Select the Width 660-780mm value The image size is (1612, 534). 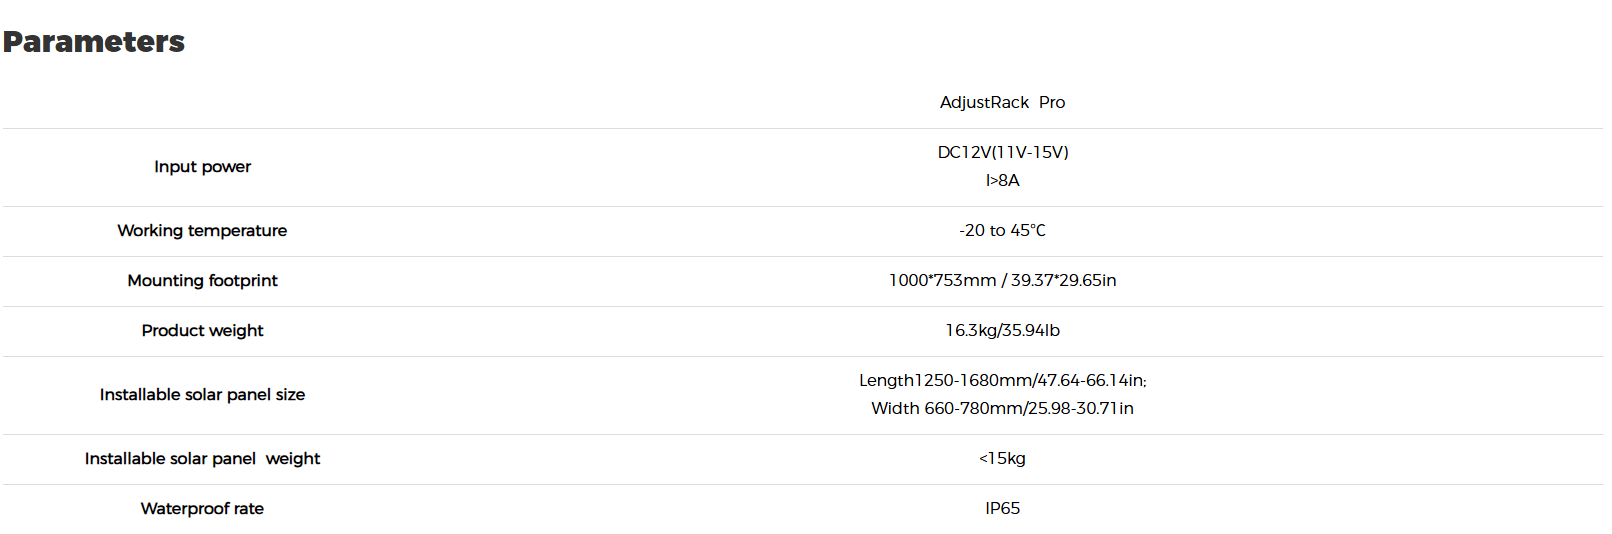coord(1002,409)
